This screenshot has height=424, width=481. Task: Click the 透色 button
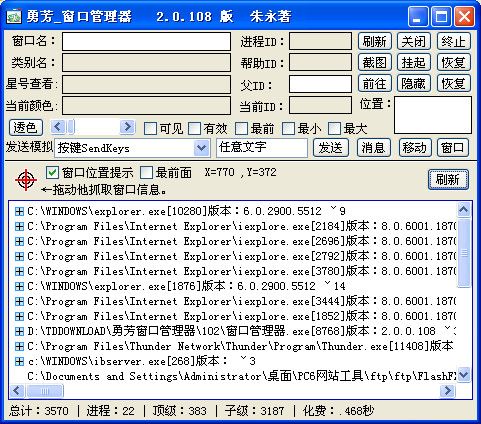click(x=26, y=127)
